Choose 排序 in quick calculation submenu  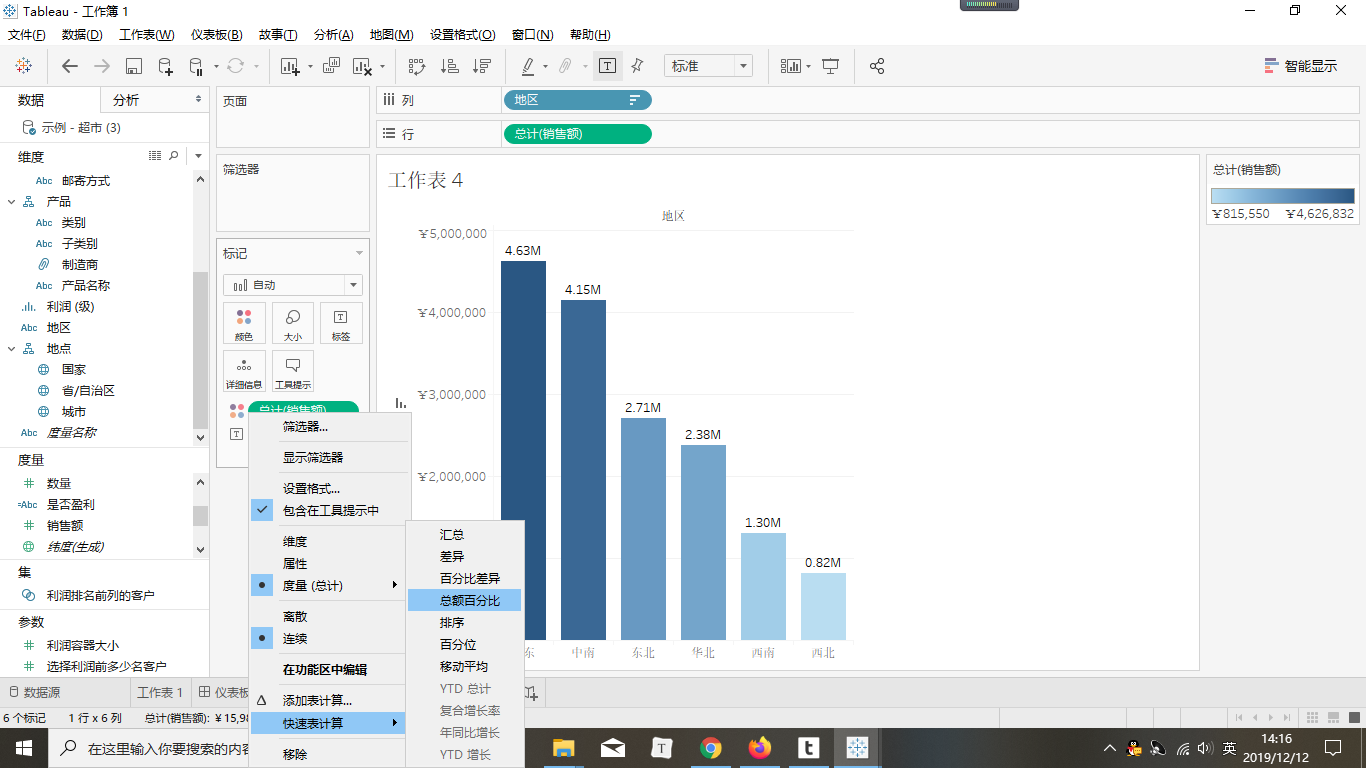point(465,622)
